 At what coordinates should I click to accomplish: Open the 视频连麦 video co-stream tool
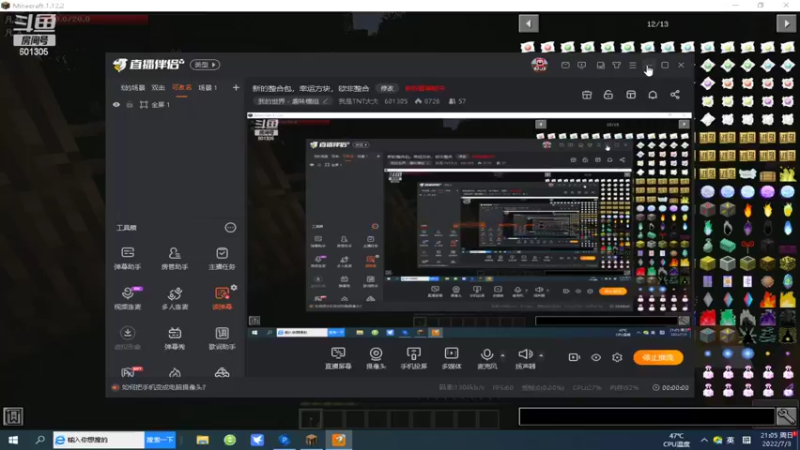128,298
